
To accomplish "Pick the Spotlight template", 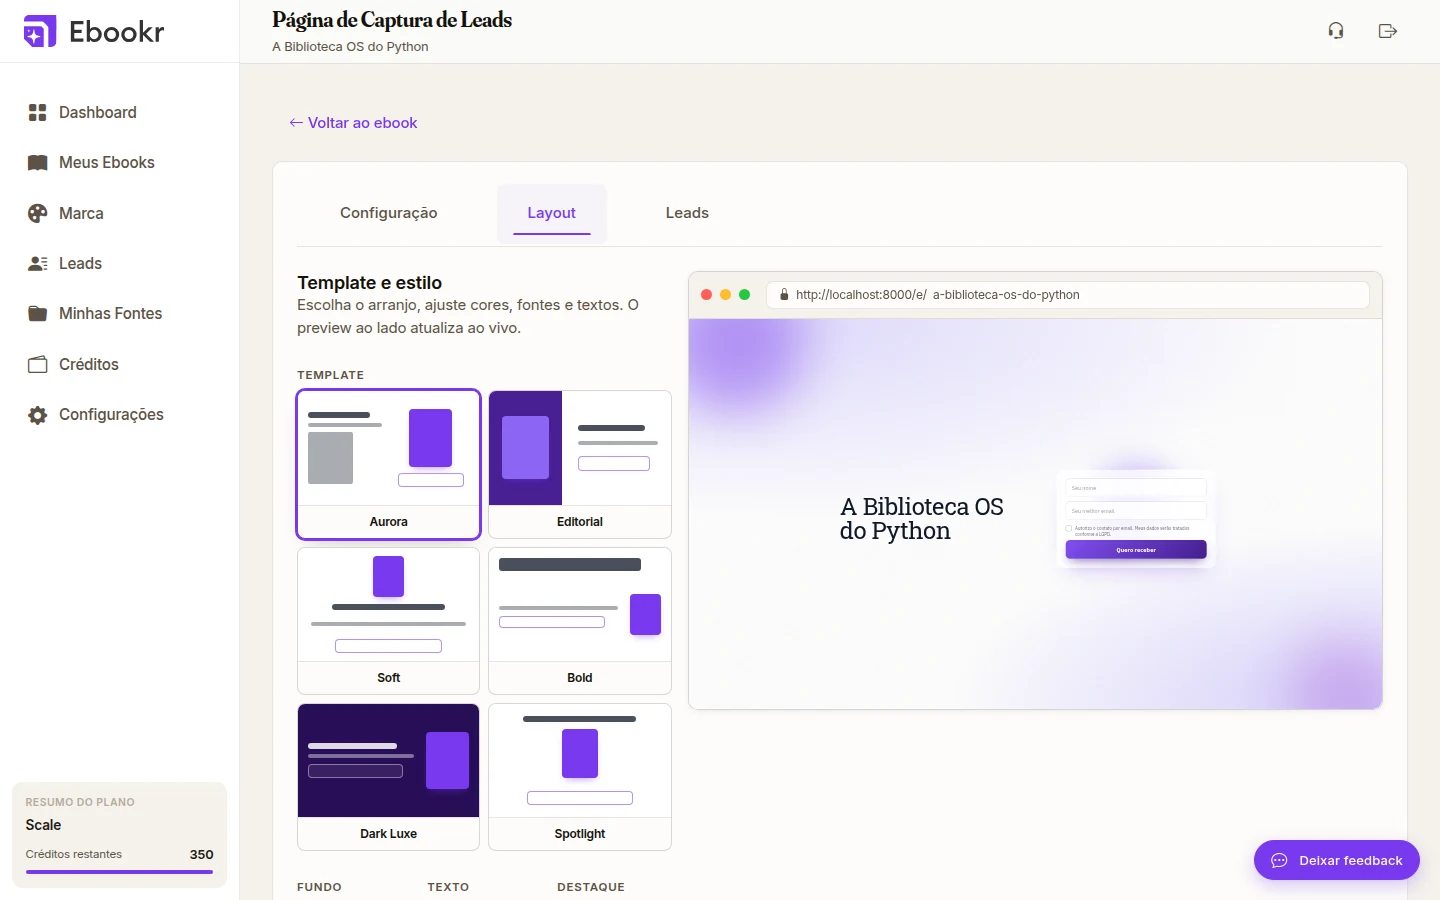I will click(580, 777).
